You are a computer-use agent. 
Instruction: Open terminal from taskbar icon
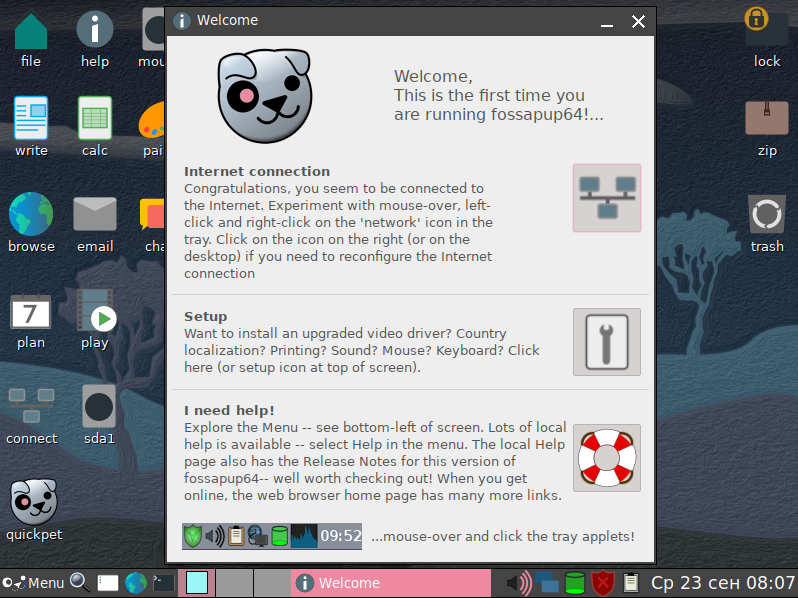pyautogui.click(x=164, y=583)
